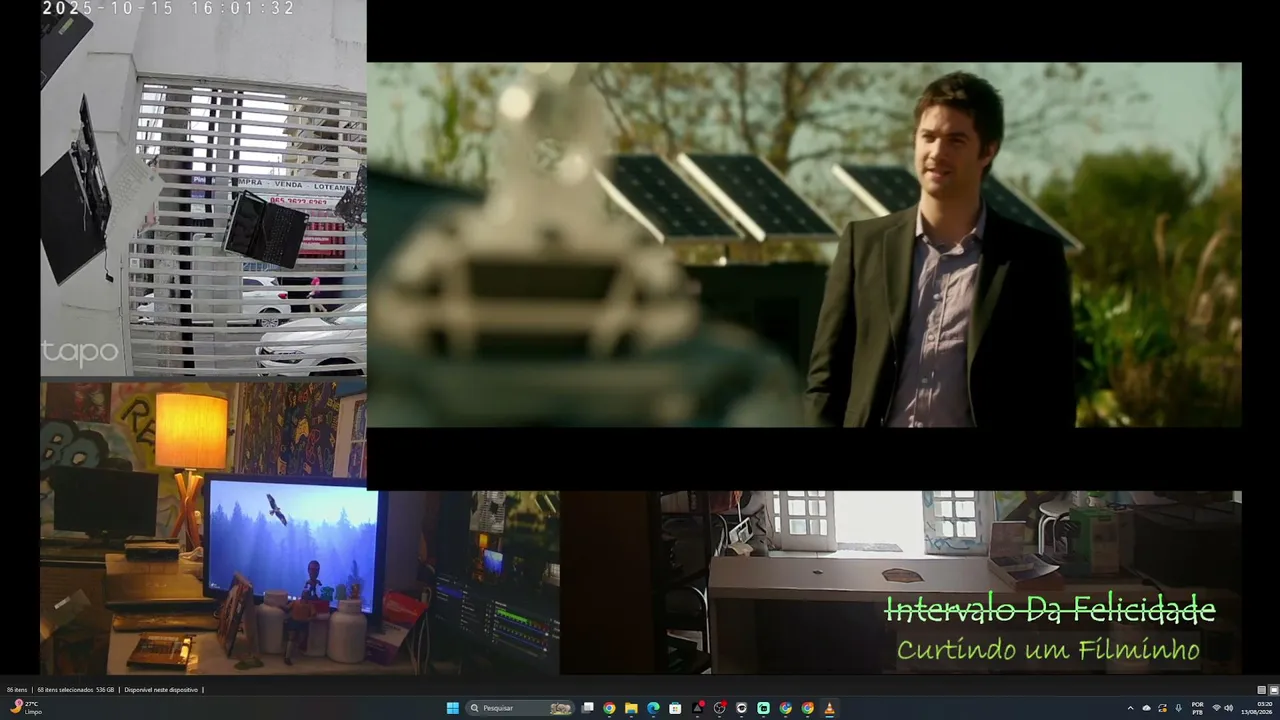Open the weather widget showing 27°C

click(24, 707)
